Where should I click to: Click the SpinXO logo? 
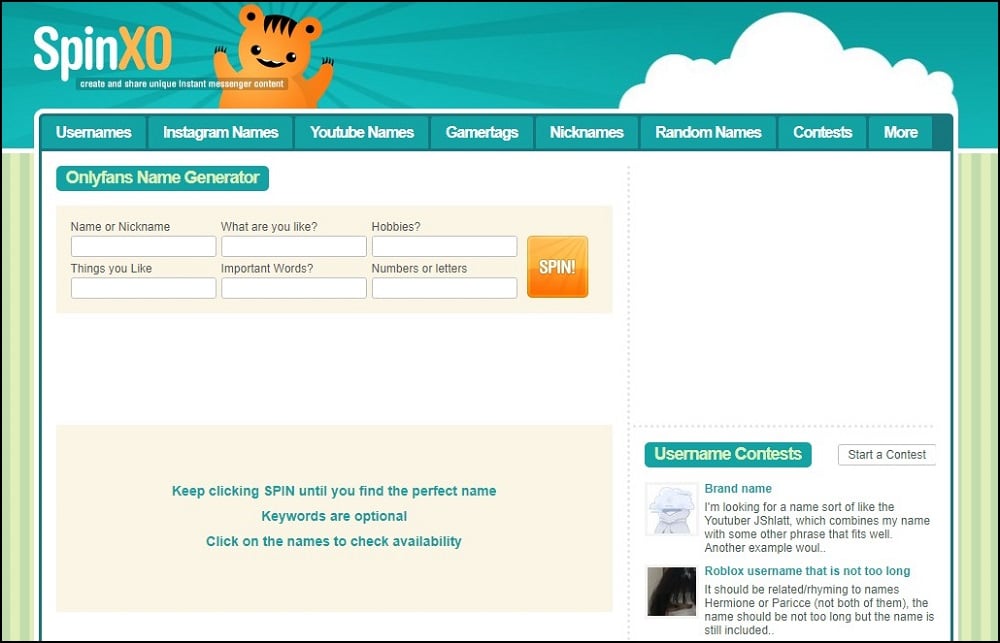103,51
